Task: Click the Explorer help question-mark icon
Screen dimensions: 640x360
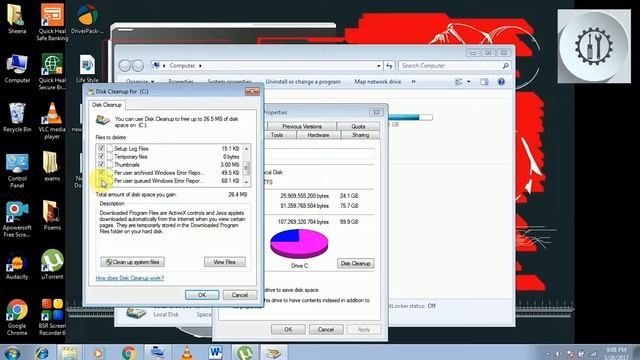Action: tap(501, 82)
